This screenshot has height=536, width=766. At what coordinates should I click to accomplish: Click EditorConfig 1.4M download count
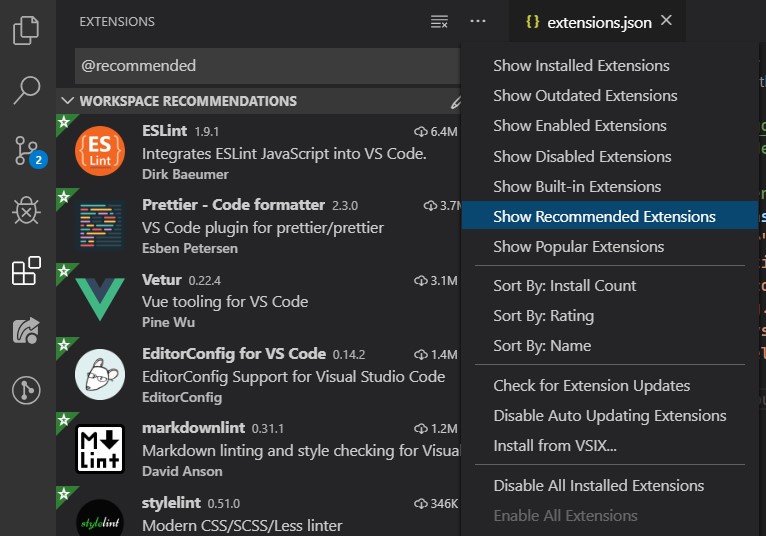(436, 355)
